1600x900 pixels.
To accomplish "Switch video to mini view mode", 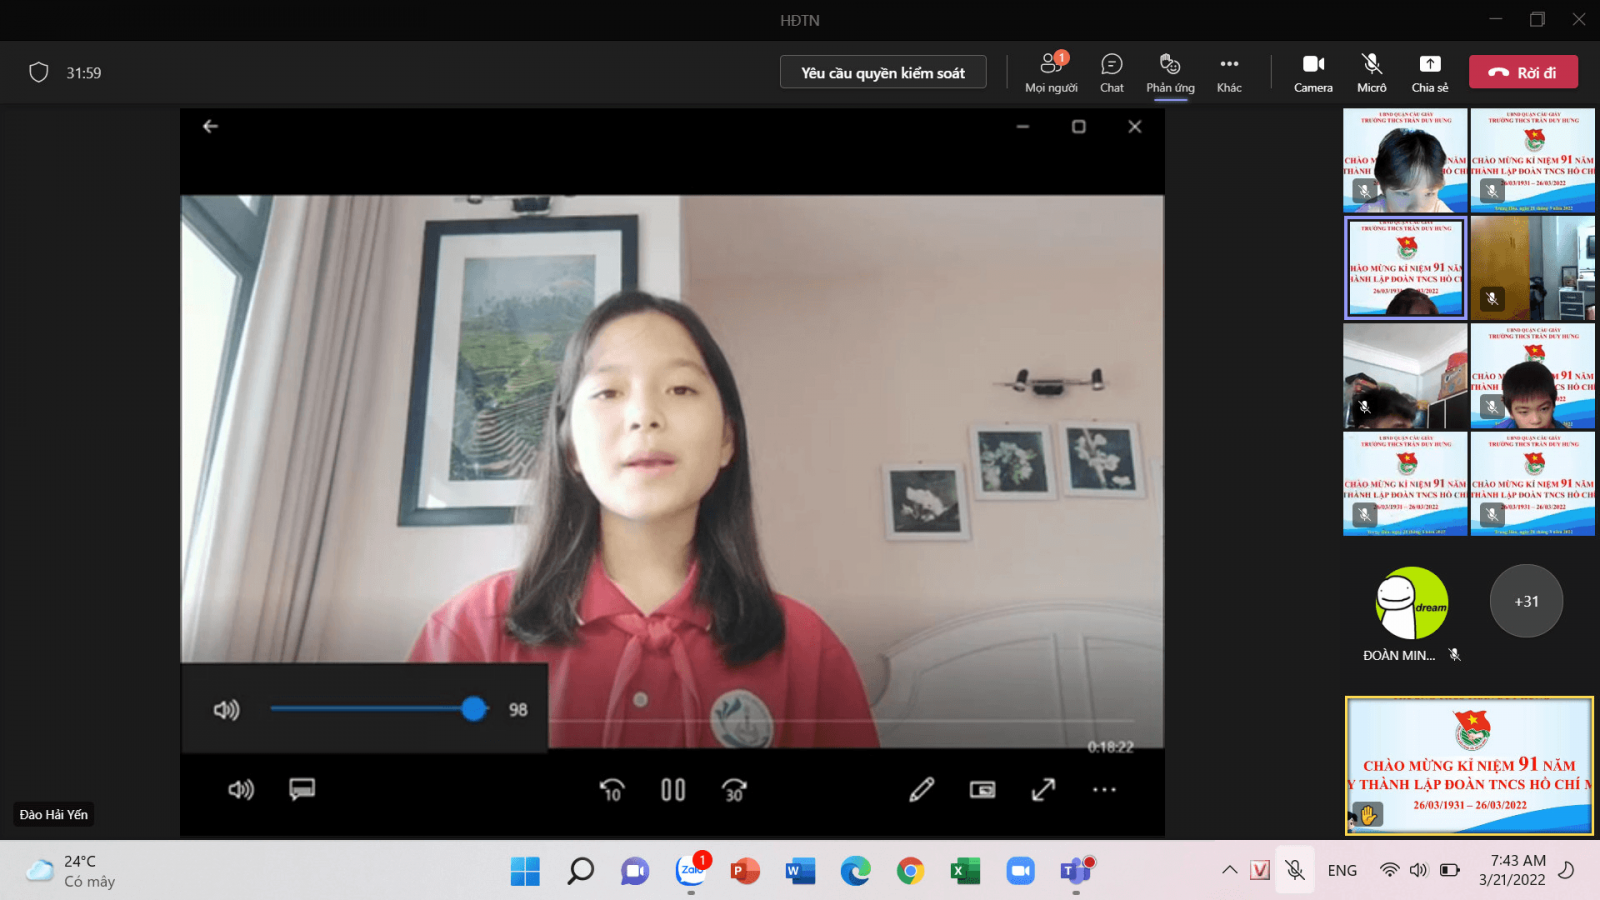I will click(x=982, y=790).
